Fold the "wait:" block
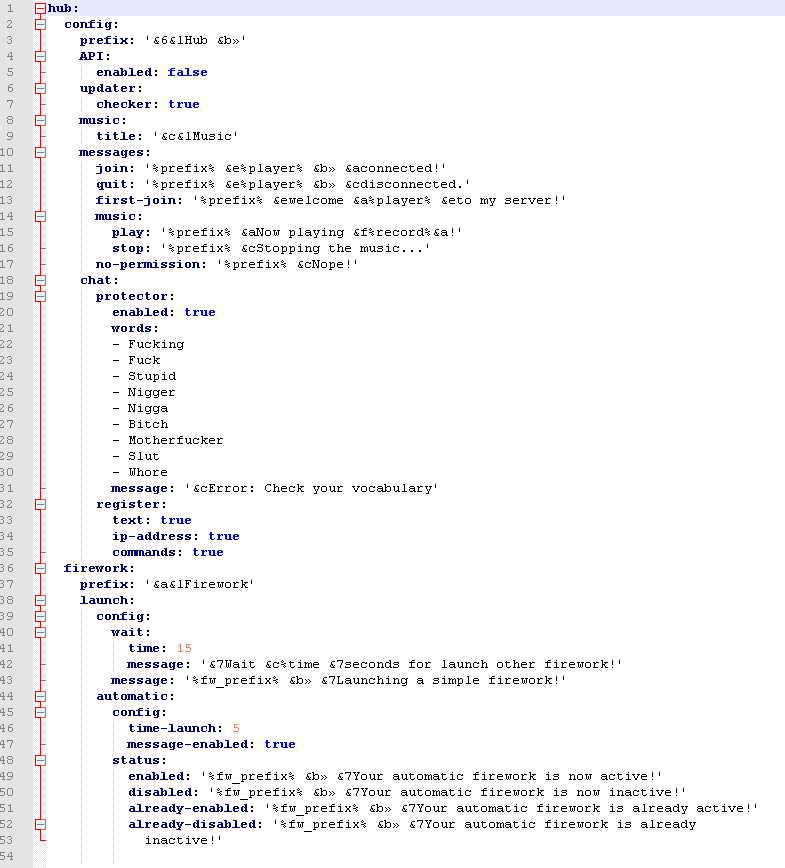 tap(40, 632)
